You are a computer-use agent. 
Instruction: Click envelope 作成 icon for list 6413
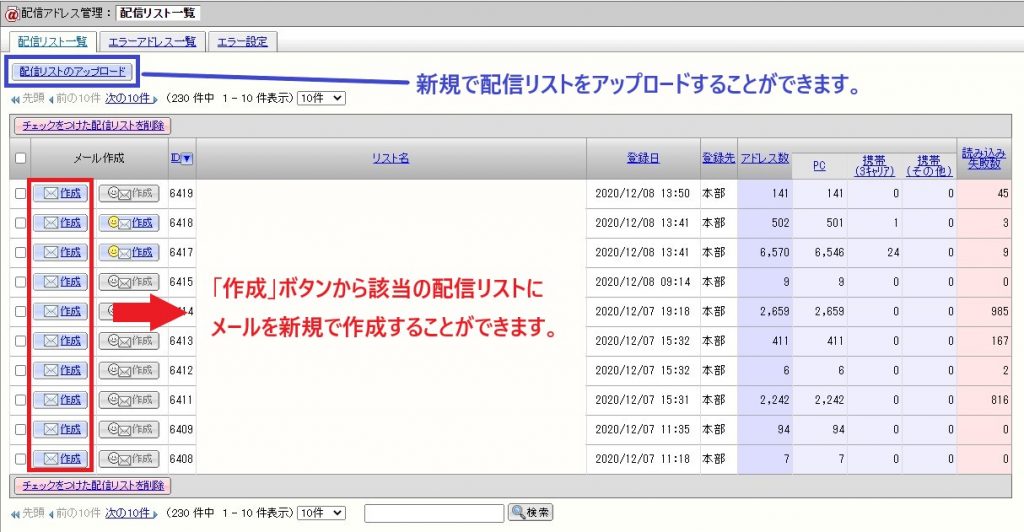(x=62, y=341)
